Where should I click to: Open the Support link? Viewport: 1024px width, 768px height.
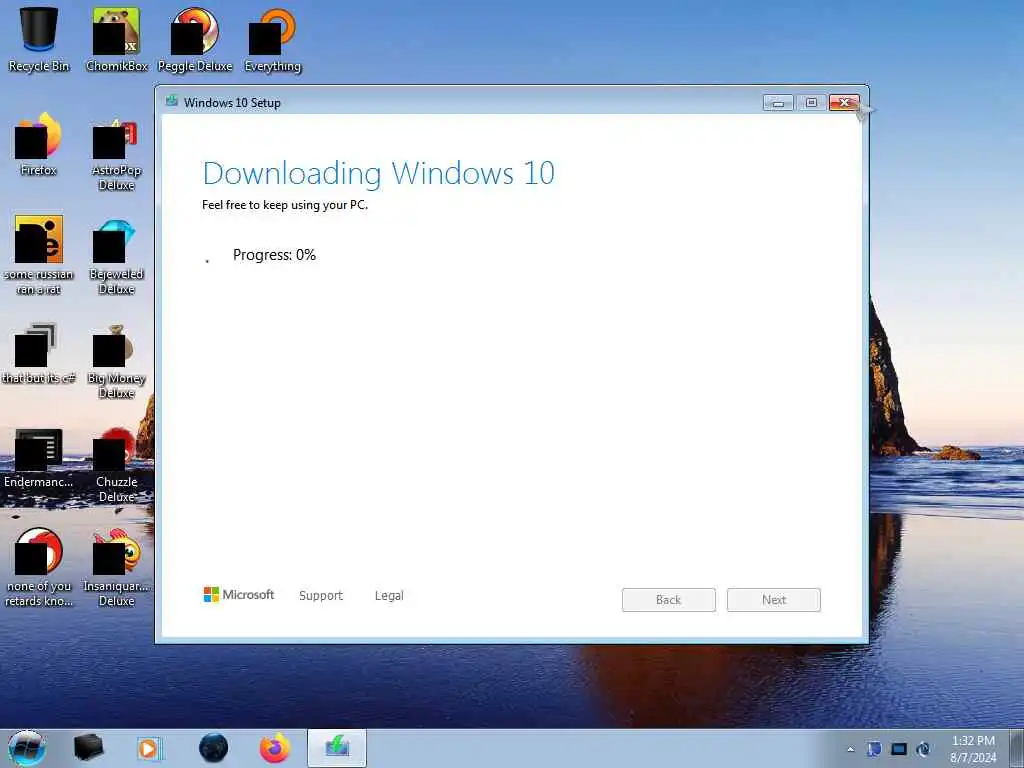click(321, 595)
